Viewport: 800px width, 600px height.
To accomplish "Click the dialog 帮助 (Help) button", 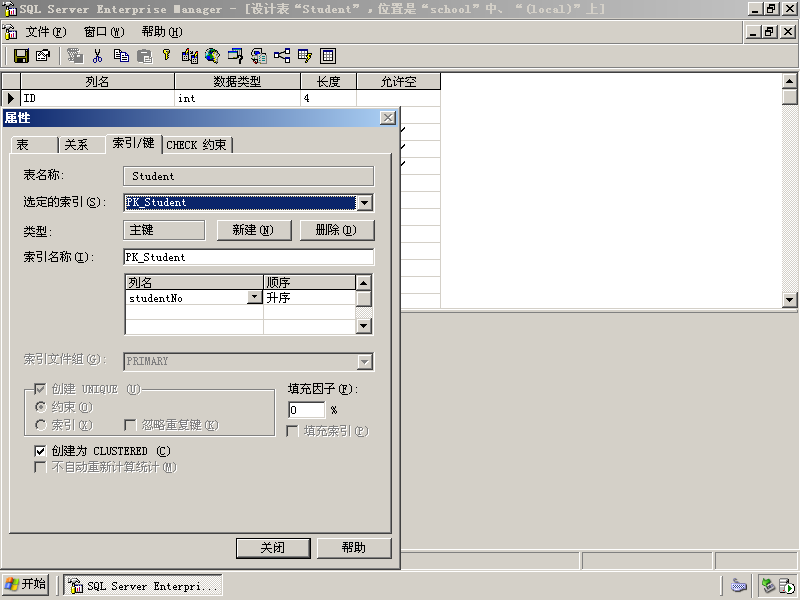I will tap(354, 548).
